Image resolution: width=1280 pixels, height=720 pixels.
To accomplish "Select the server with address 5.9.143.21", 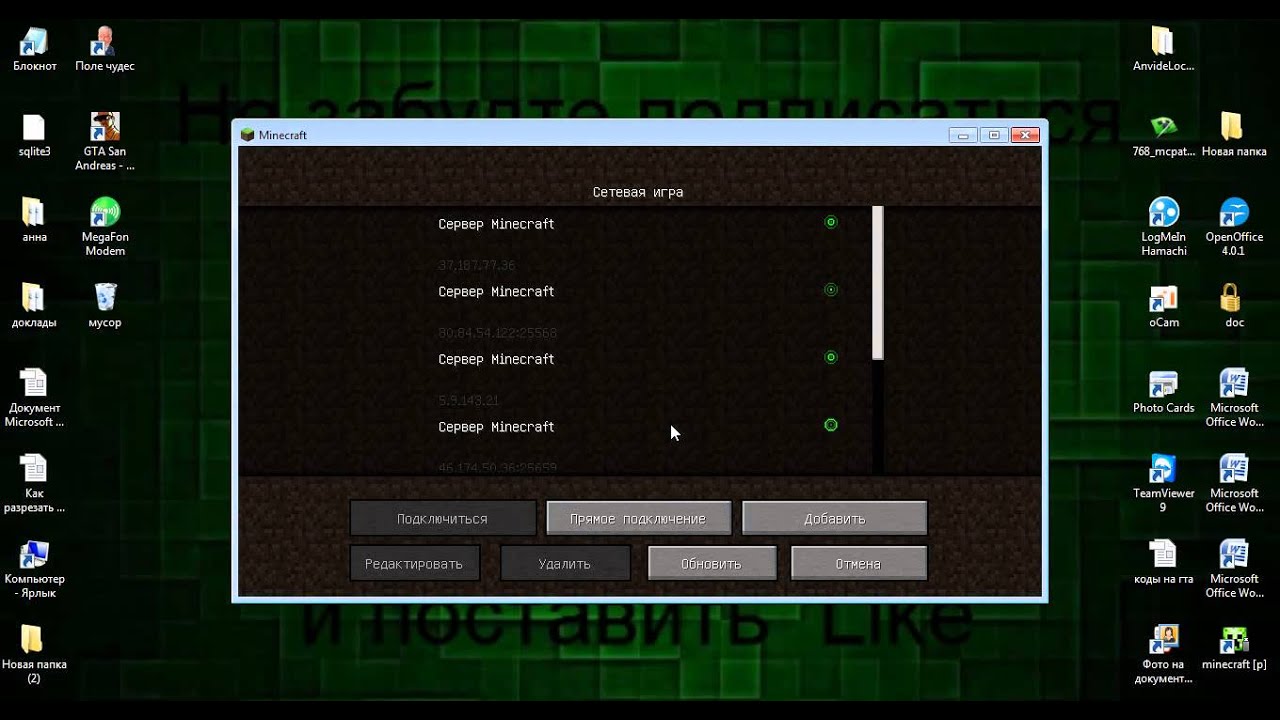I will click(638, 380).
